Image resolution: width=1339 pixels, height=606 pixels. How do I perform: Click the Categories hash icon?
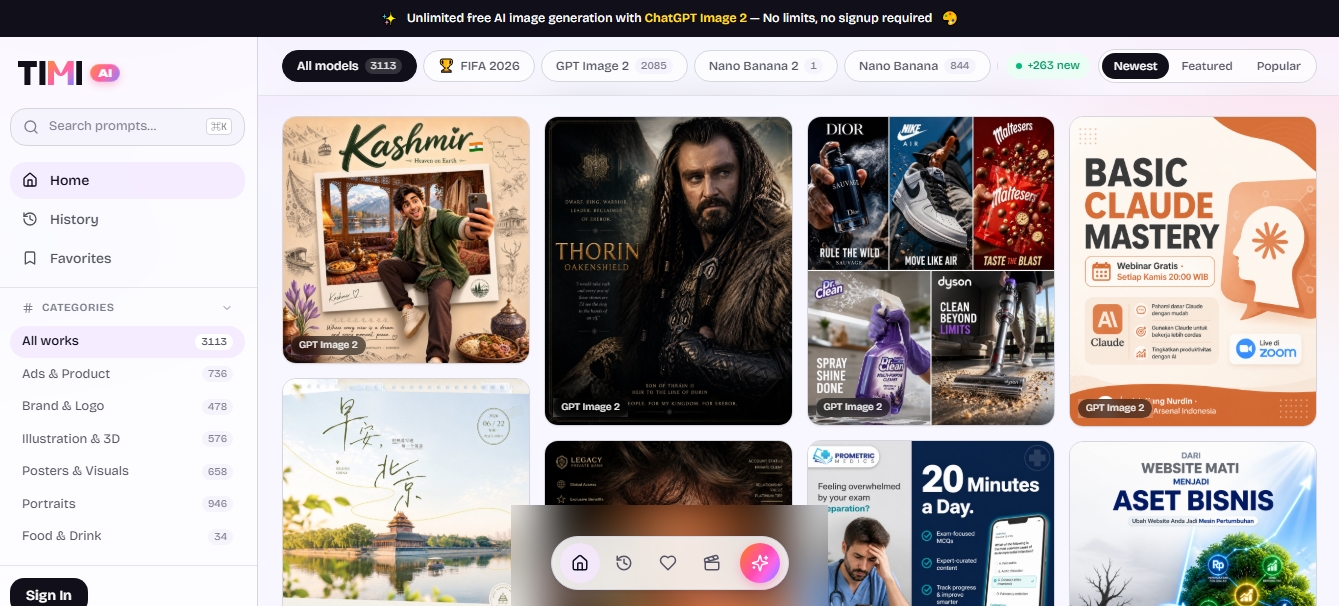coord(28,308)
